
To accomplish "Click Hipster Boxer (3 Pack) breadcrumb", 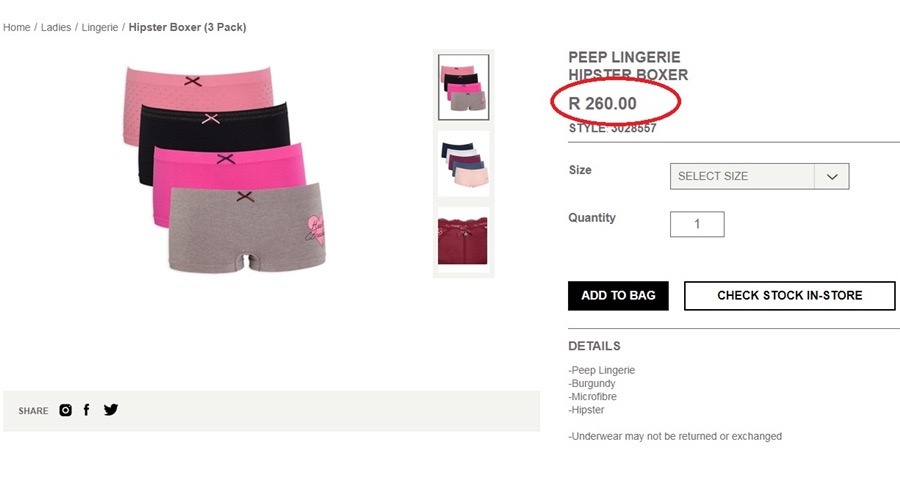I will click(x=187, y=28).
